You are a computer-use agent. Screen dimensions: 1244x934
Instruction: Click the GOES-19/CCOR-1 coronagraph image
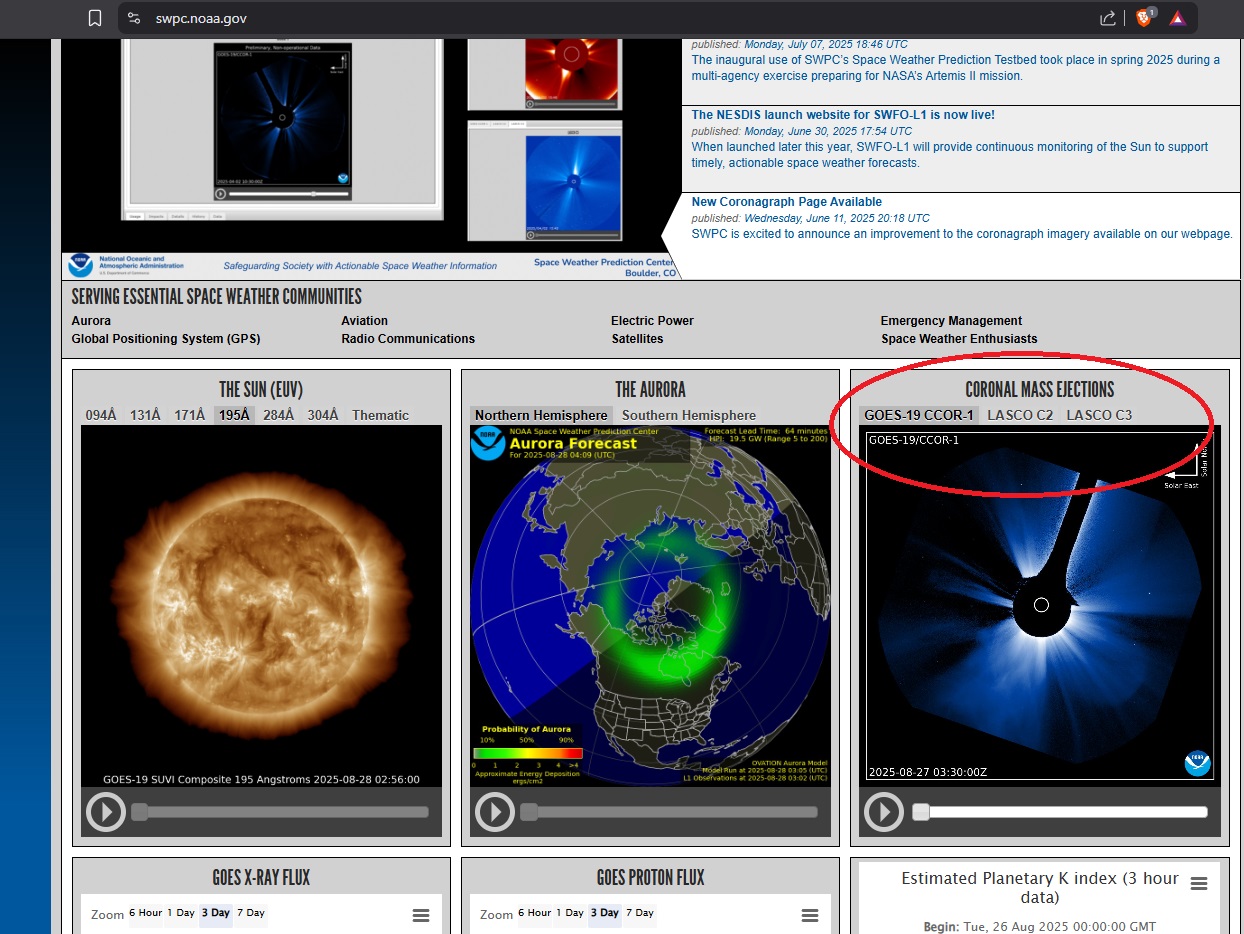tap(1039, 606)
